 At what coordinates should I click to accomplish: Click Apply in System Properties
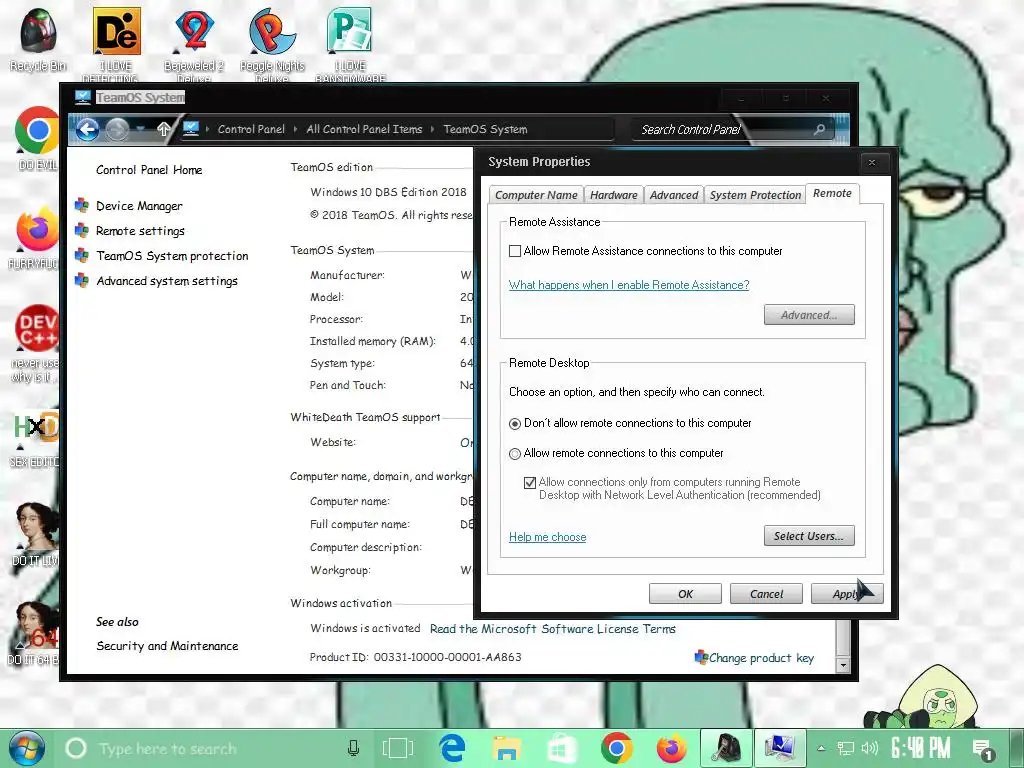(847, 594)
